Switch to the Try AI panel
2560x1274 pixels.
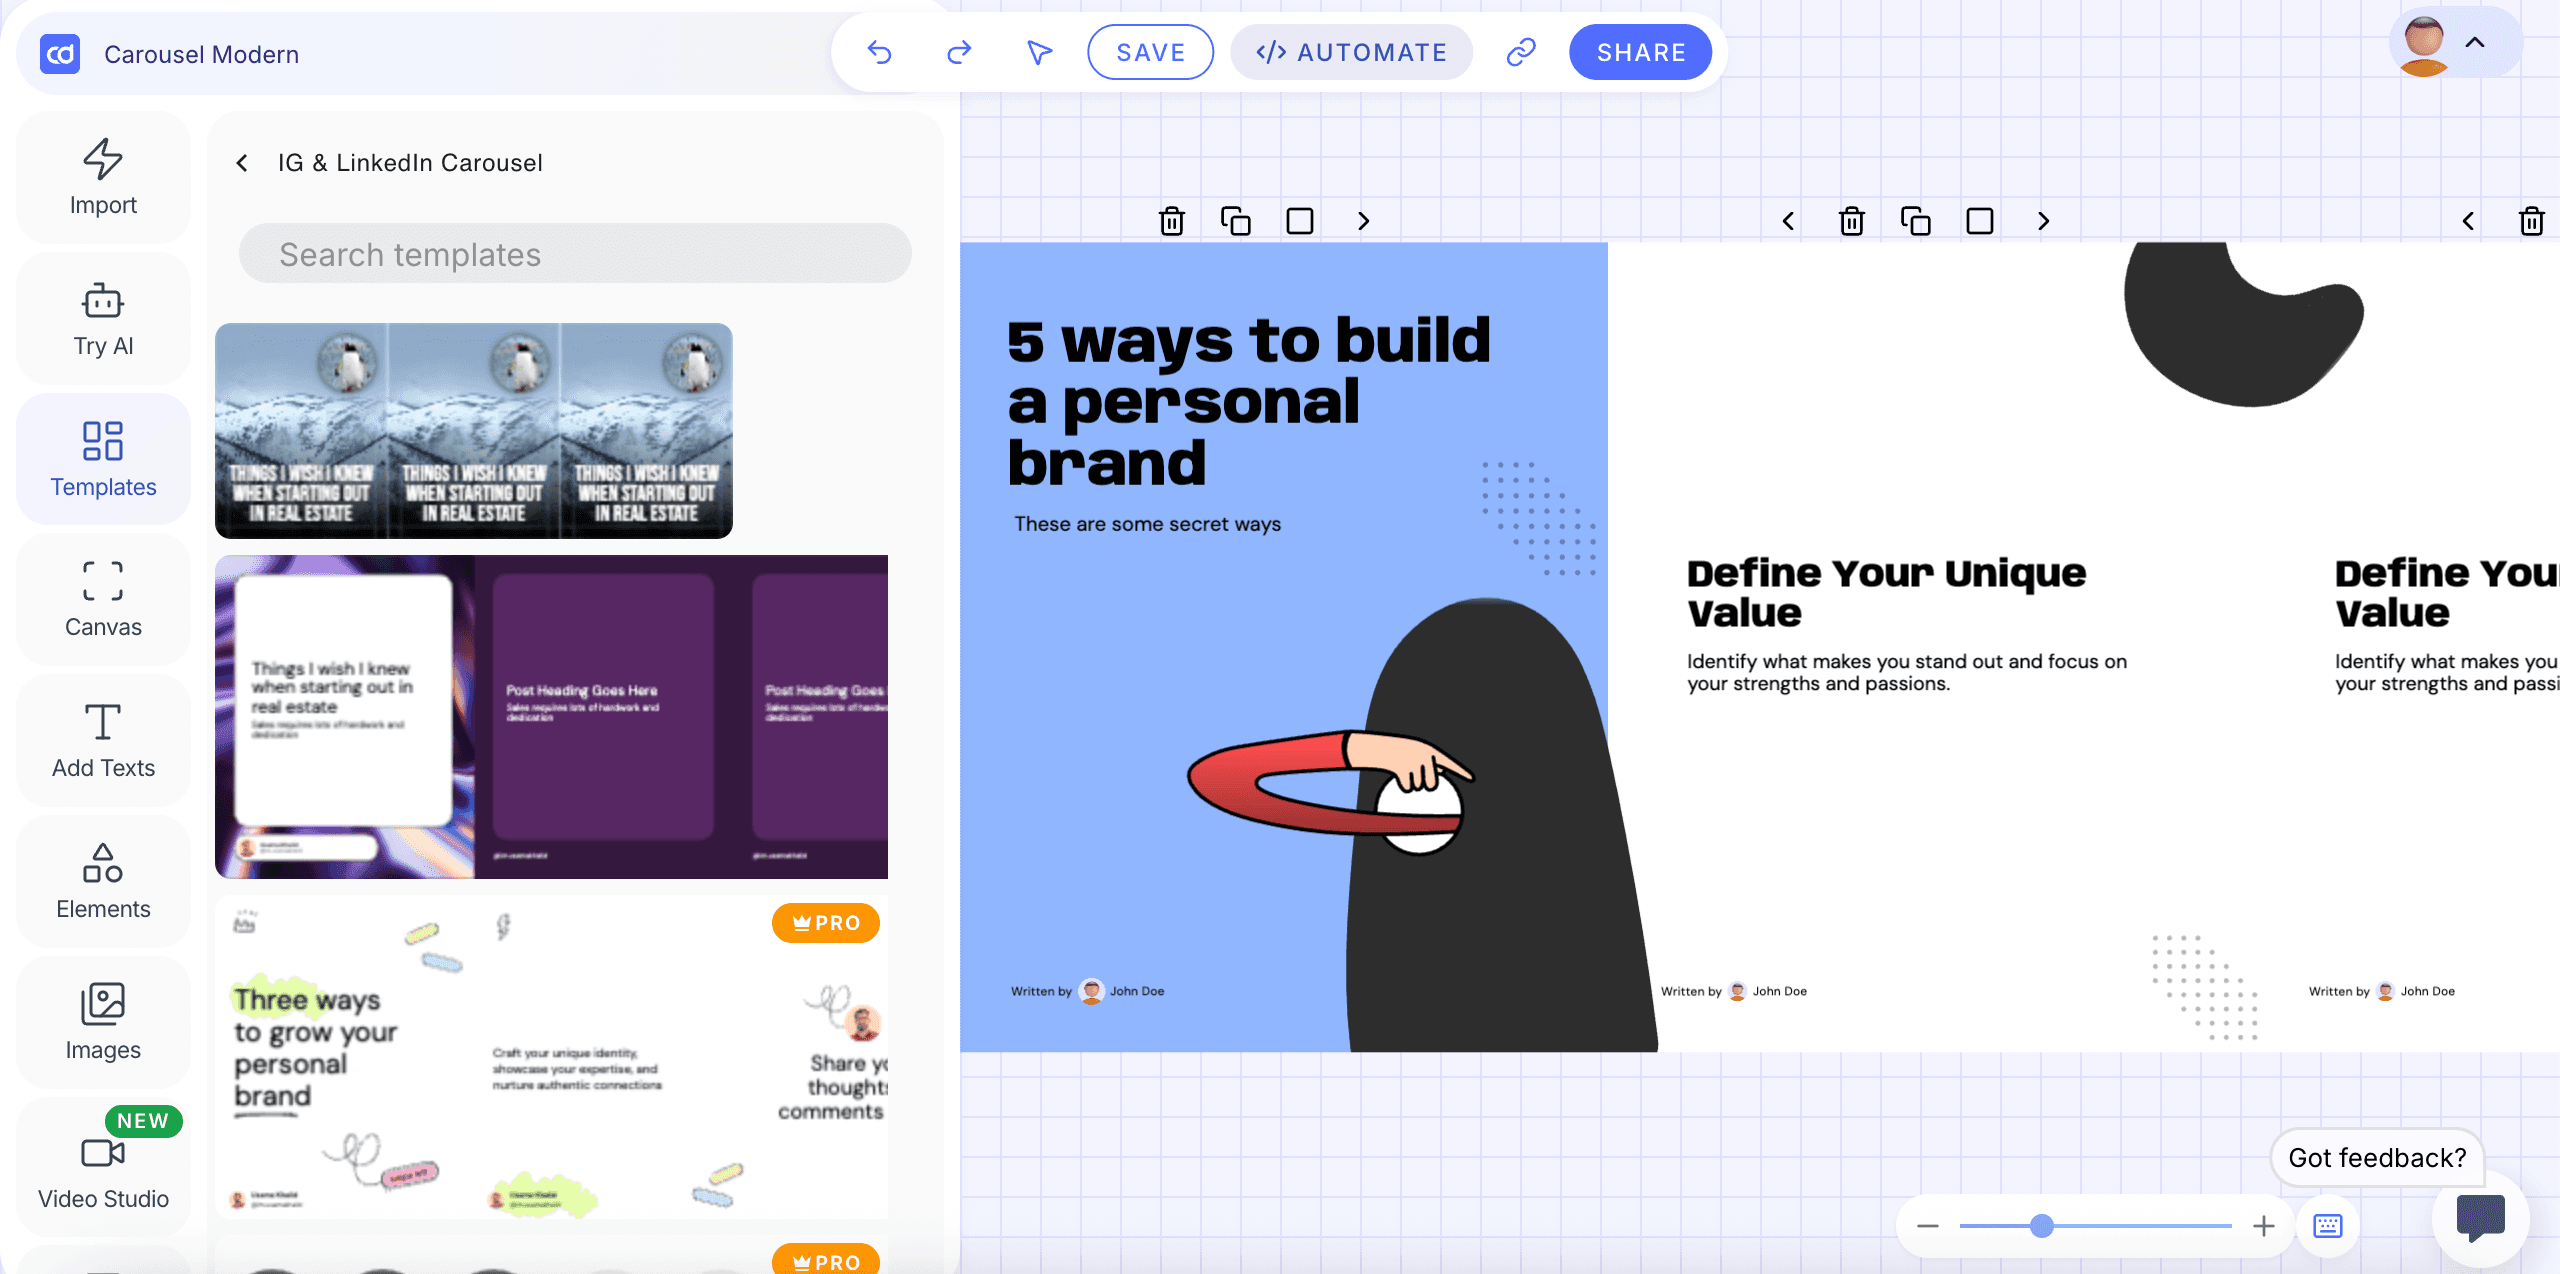pos(103,318)
